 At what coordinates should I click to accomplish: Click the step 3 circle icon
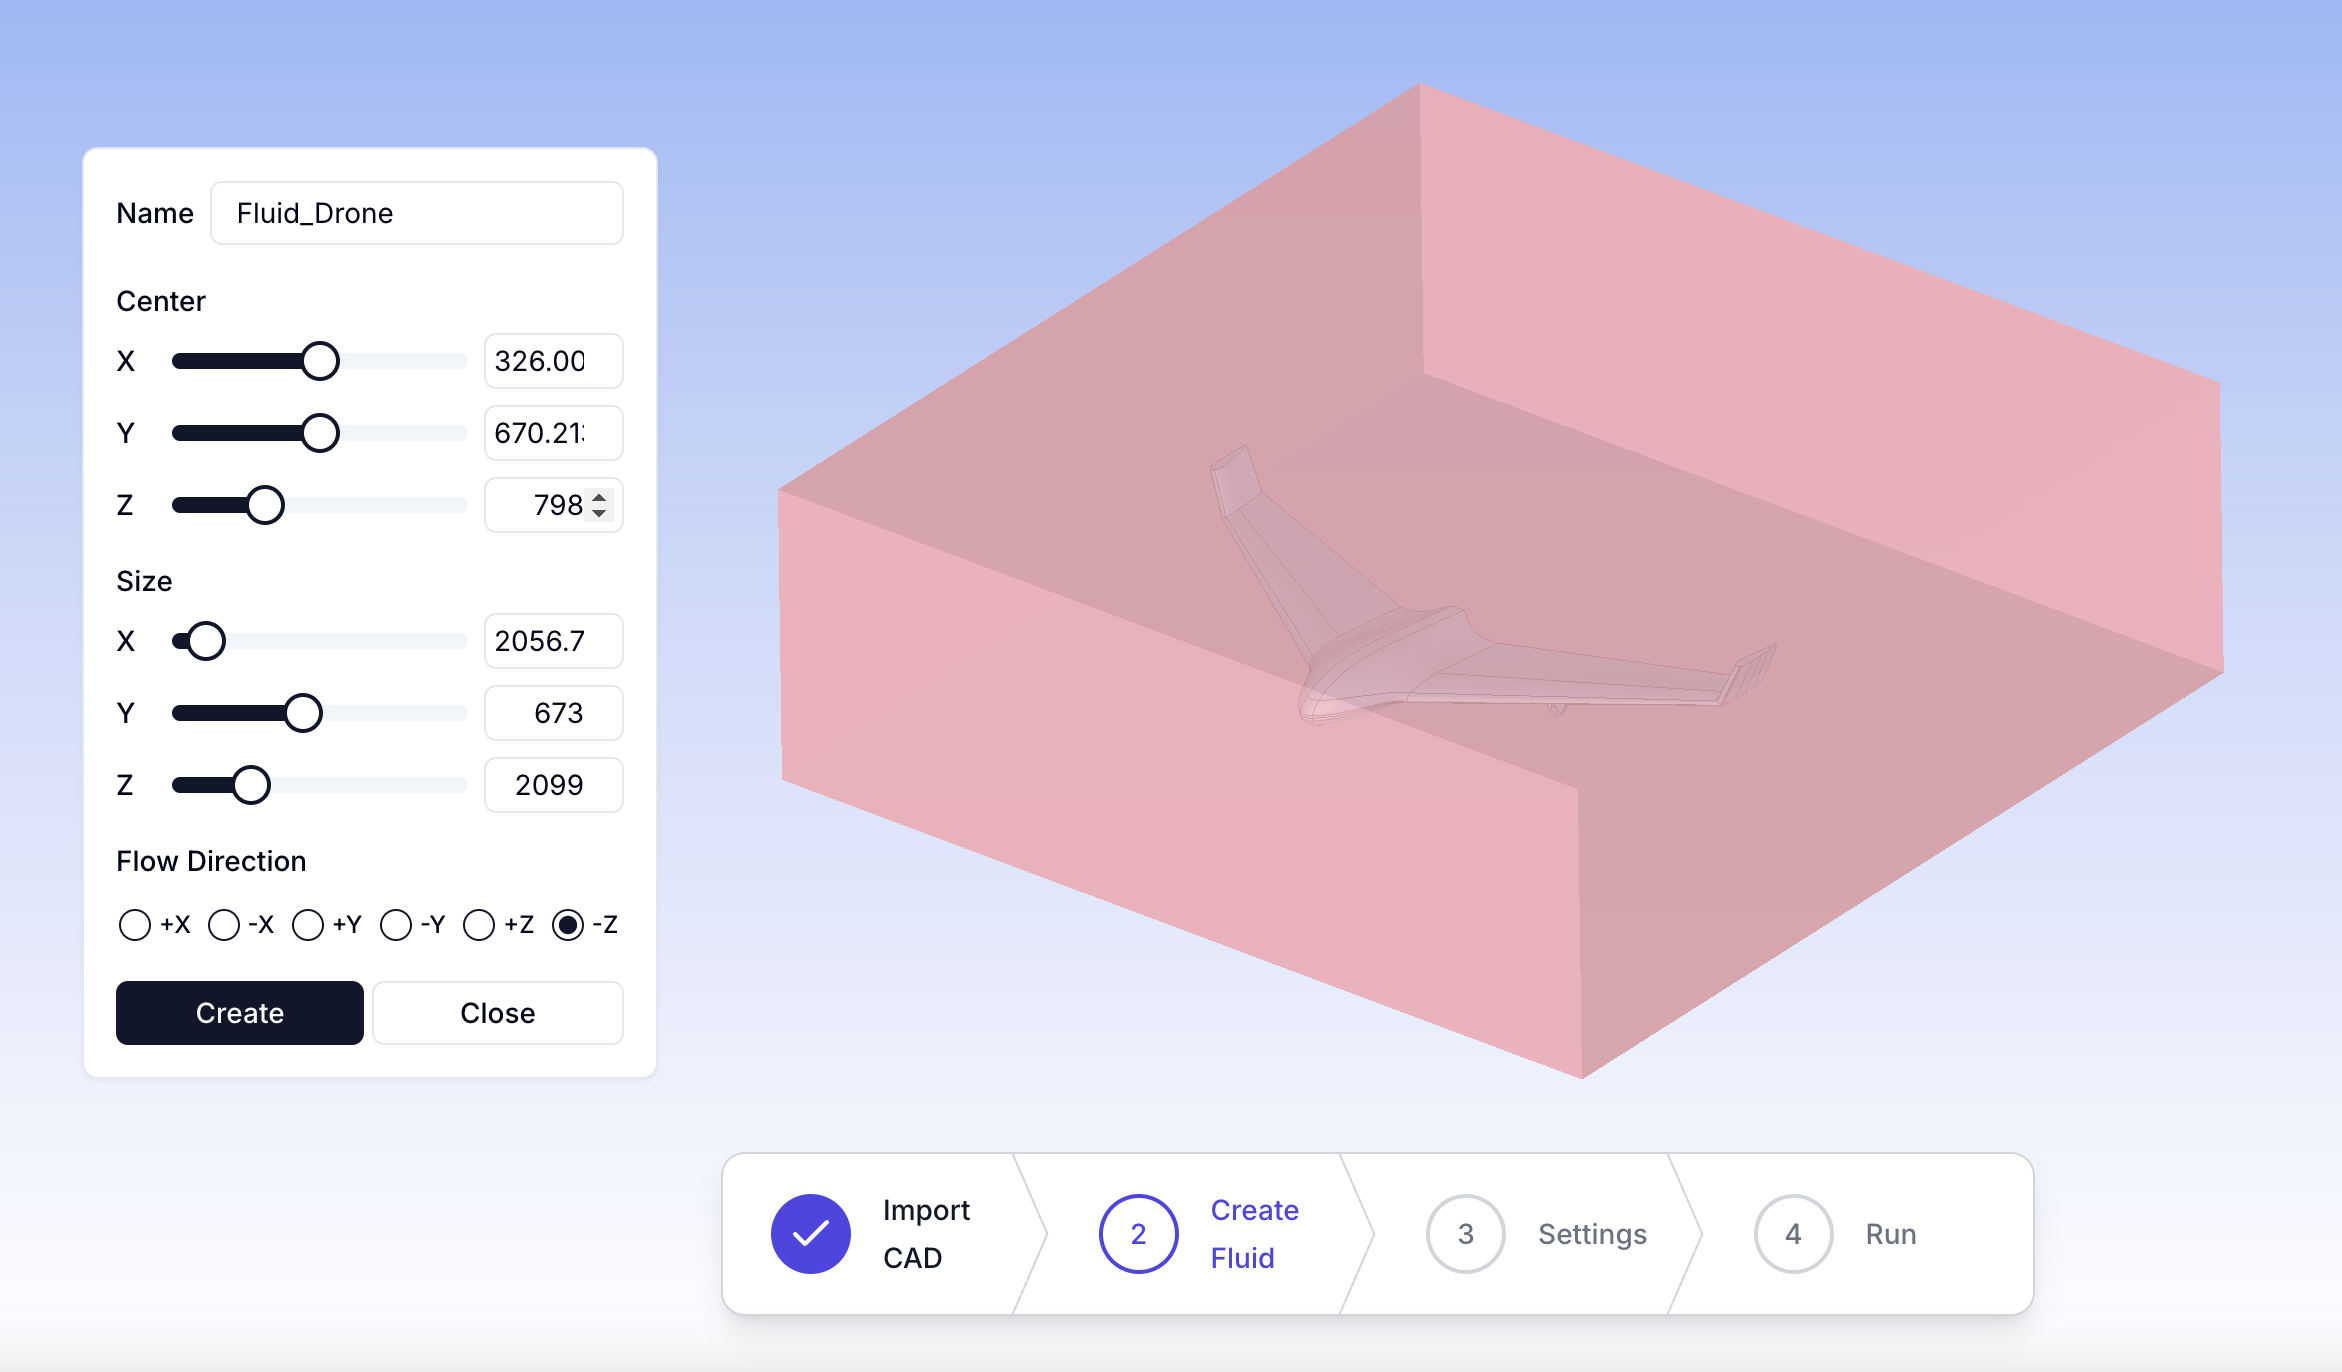1466,1234
